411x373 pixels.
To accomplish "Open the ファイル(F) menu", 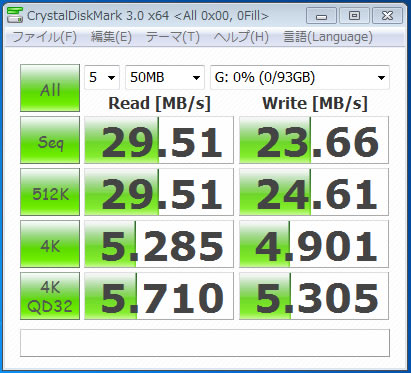I will click(x=45, y=37).
